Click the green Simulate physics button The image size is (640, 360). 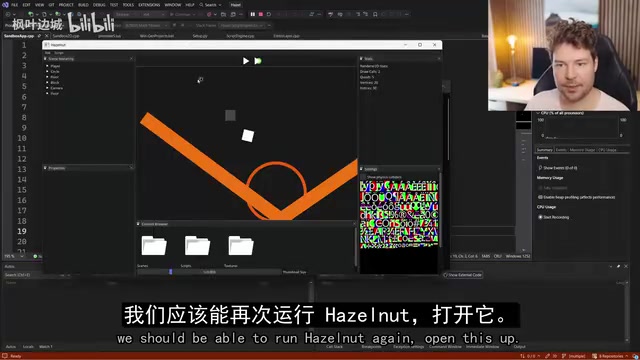point(258,61)
